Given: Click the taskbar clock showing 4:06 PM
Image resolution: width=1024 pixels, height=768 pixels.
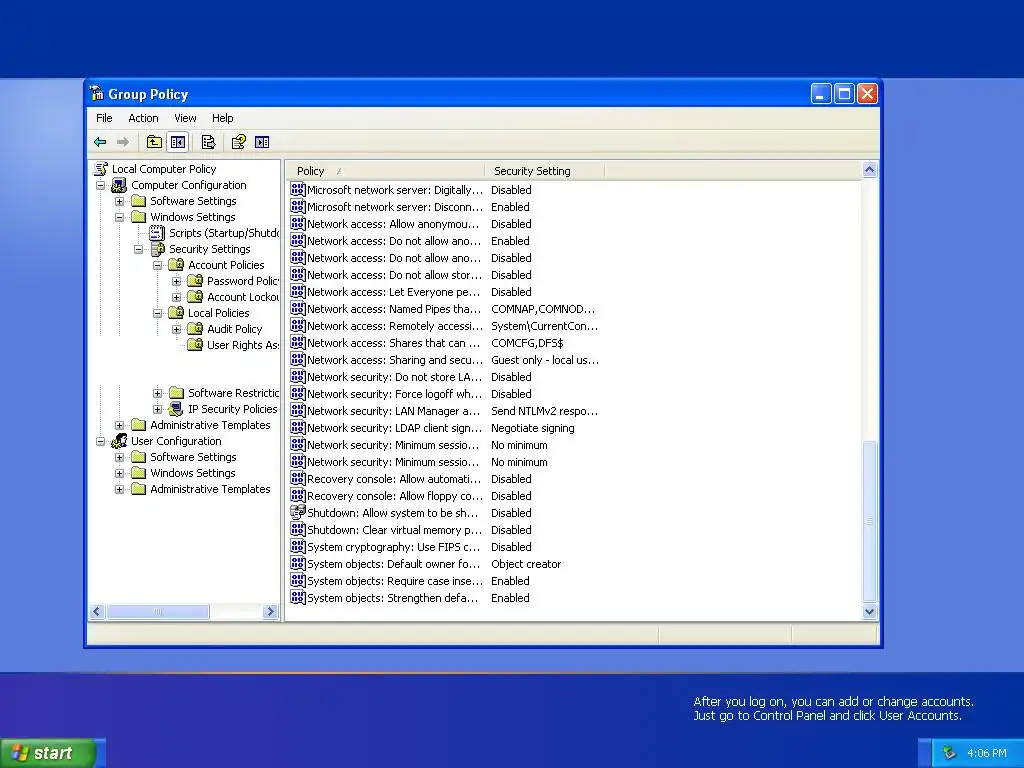Looking at the screenshot, I should tap(987, 753).
